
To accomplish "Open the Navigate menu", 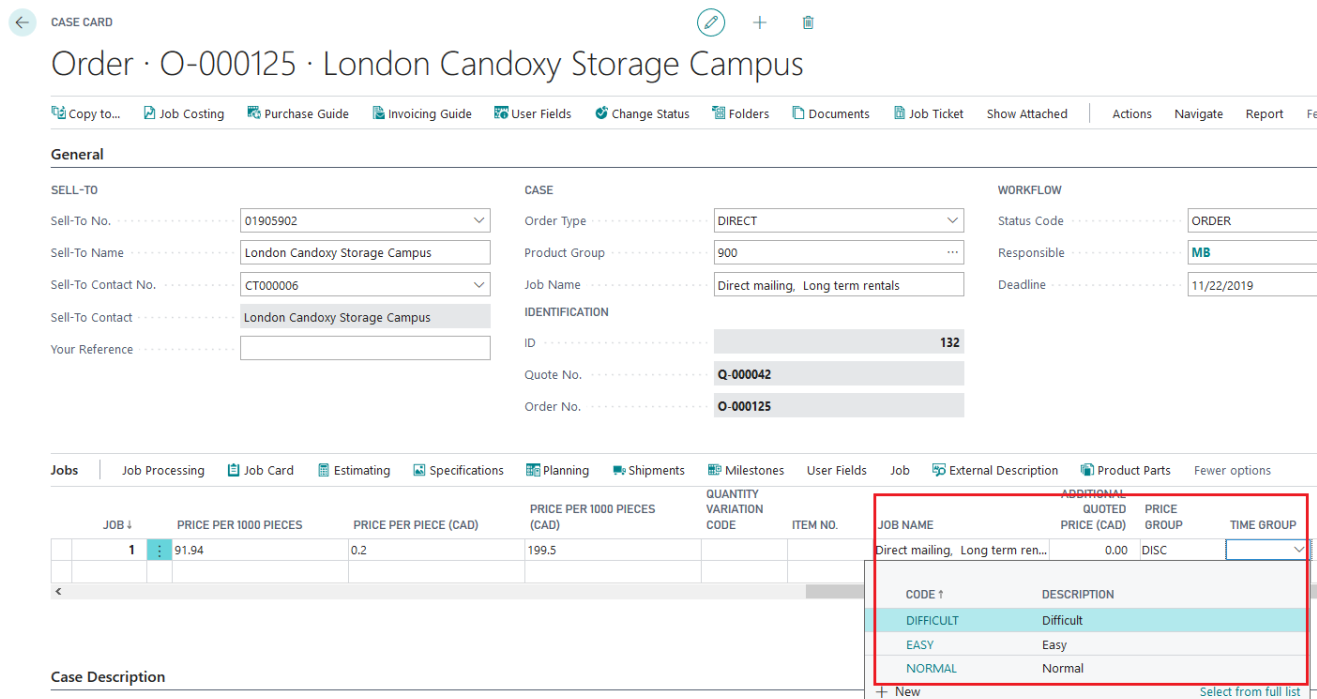I will point(1198,114).
